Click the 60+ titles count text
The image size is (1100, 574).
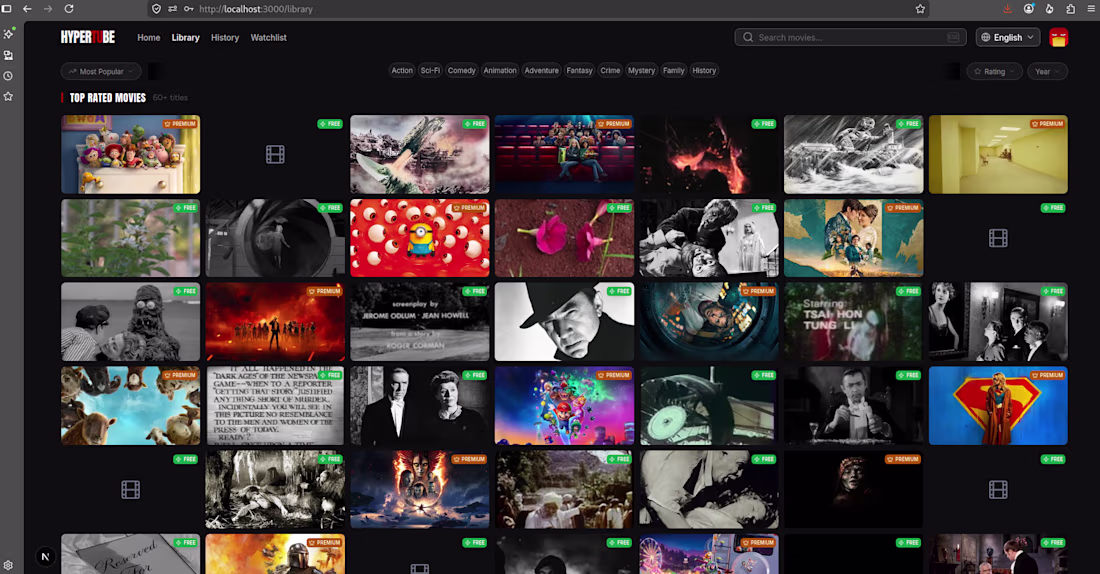pyautogui.click(x=170, y=98)
